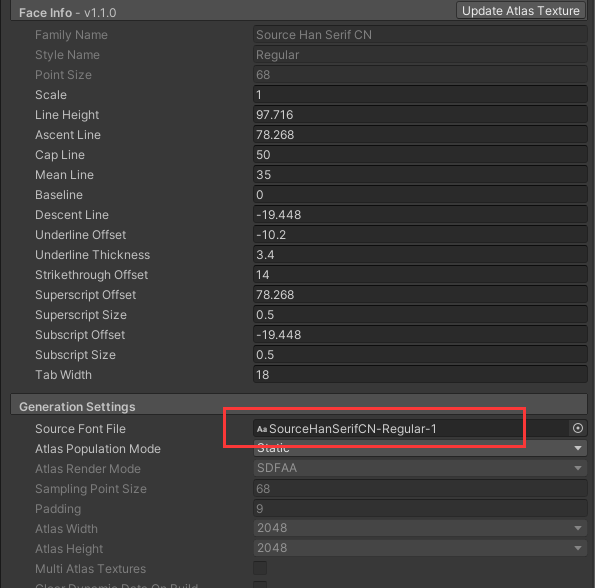Screen dimensions: 595x588
Task: Expand the Atlas Width dropdown
Action: coord(420,528)
